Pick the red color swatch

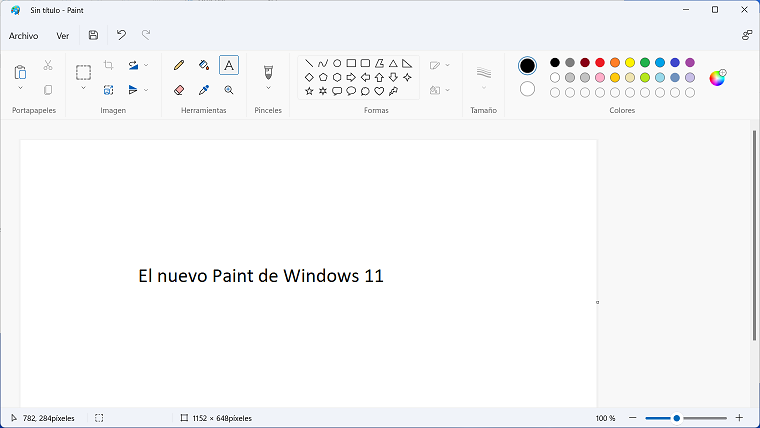click(600, 63)
